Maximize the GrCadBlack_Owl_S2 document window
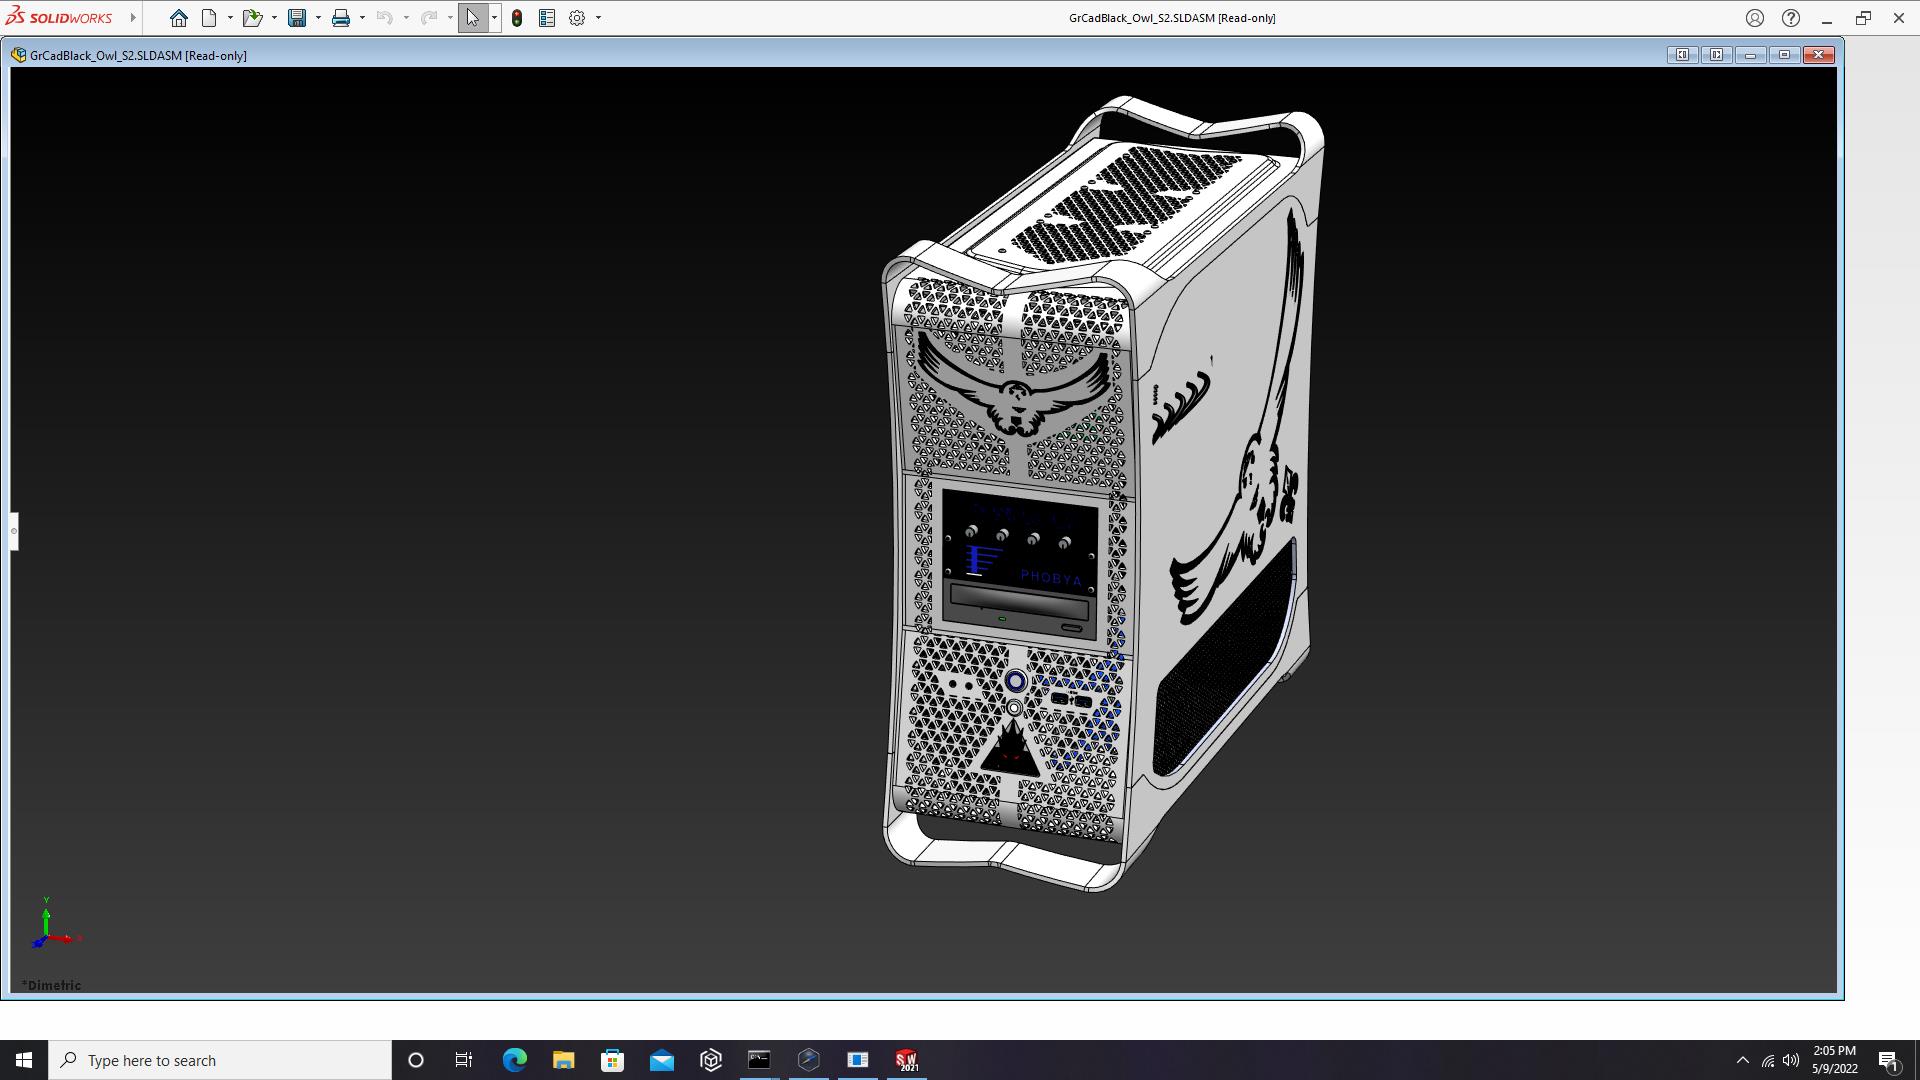 coord(1785,55)
